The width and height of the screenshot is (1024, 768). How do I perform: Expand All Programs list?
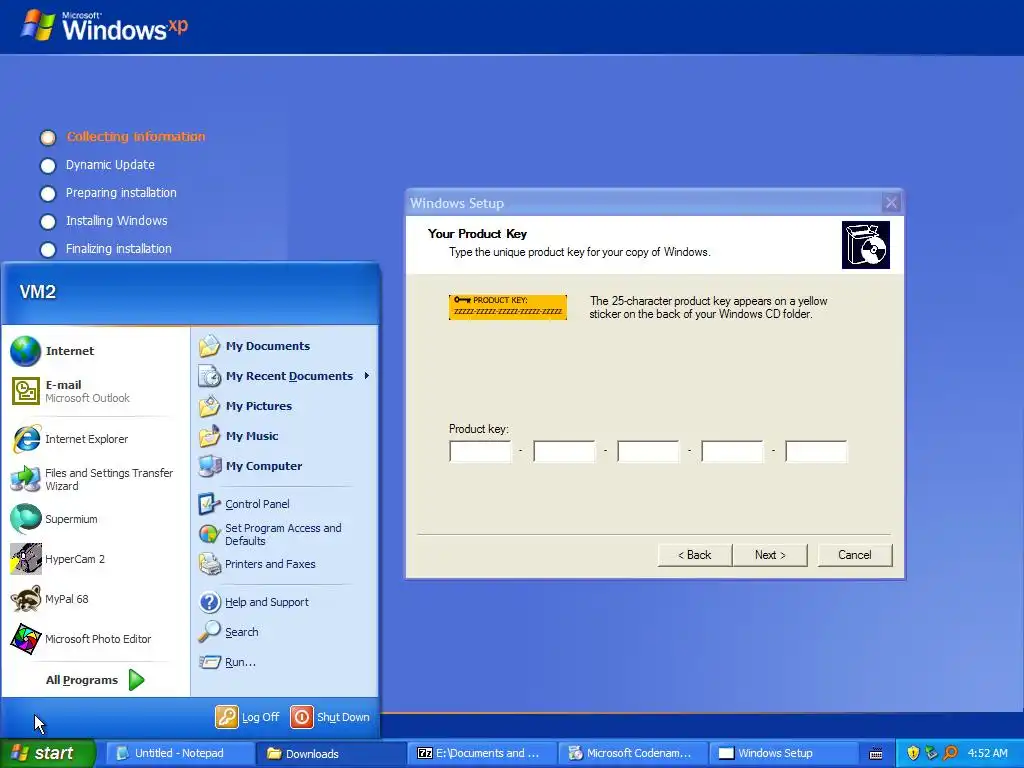tap(95, 680)
